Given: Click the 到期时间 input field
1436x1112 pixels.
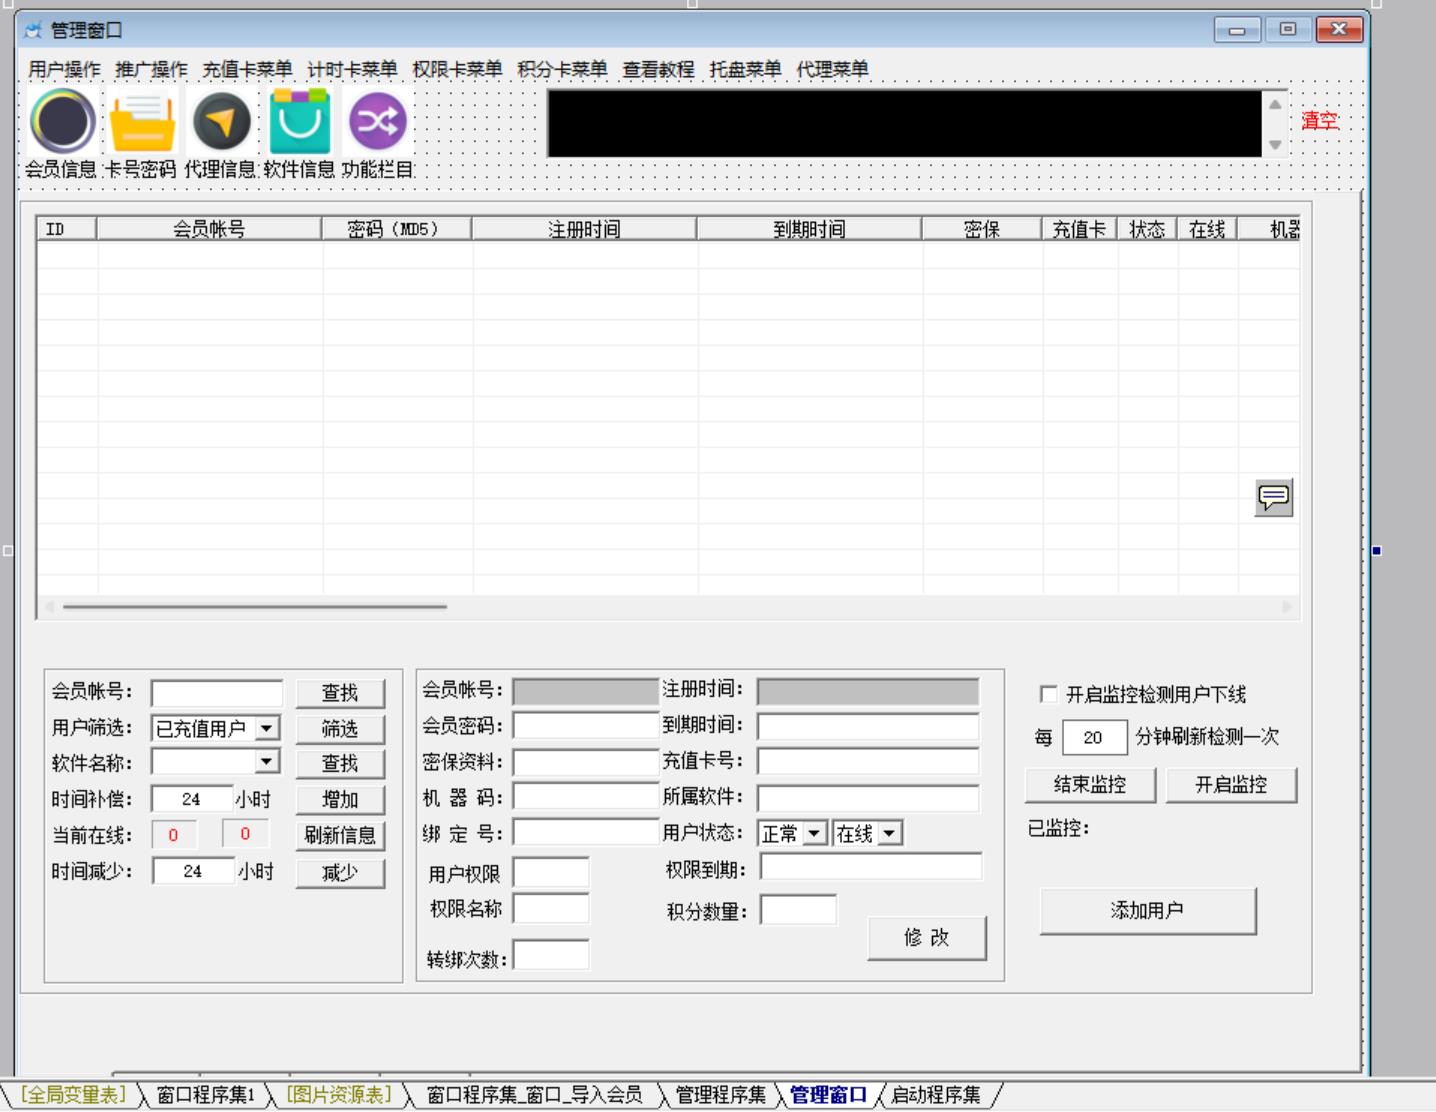Looking at the screenshot, I should (867, 726).
